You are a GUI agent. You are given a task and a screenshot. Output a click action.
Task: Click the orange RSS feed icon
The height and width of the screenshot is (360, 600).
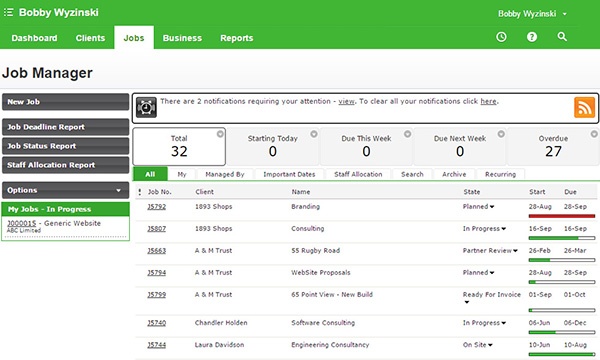584,108
